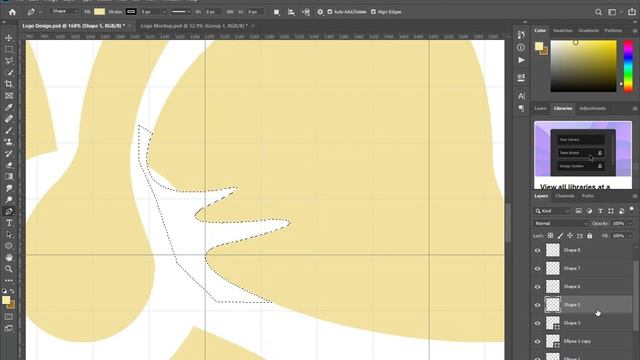Select the Type tool
This screenshot has width=640, height=360.
coord(9,223)
